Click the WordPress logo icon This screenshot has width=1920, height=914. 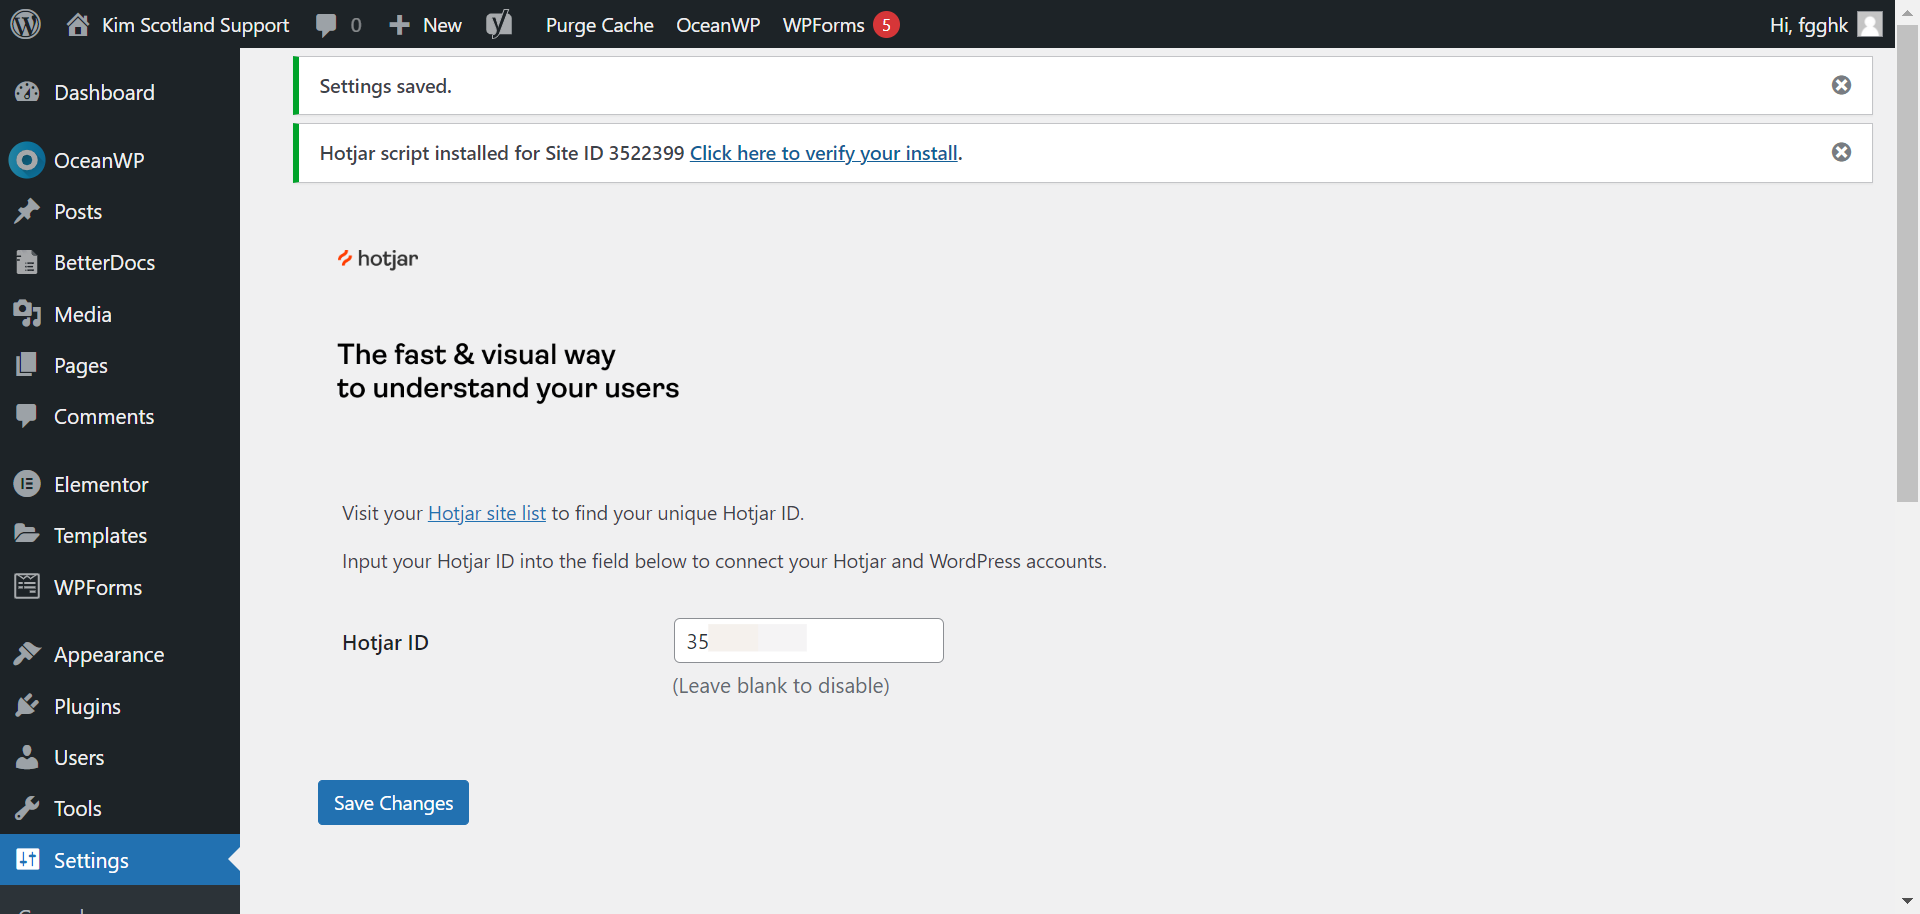pyautogui.click(x=25, y=24)
